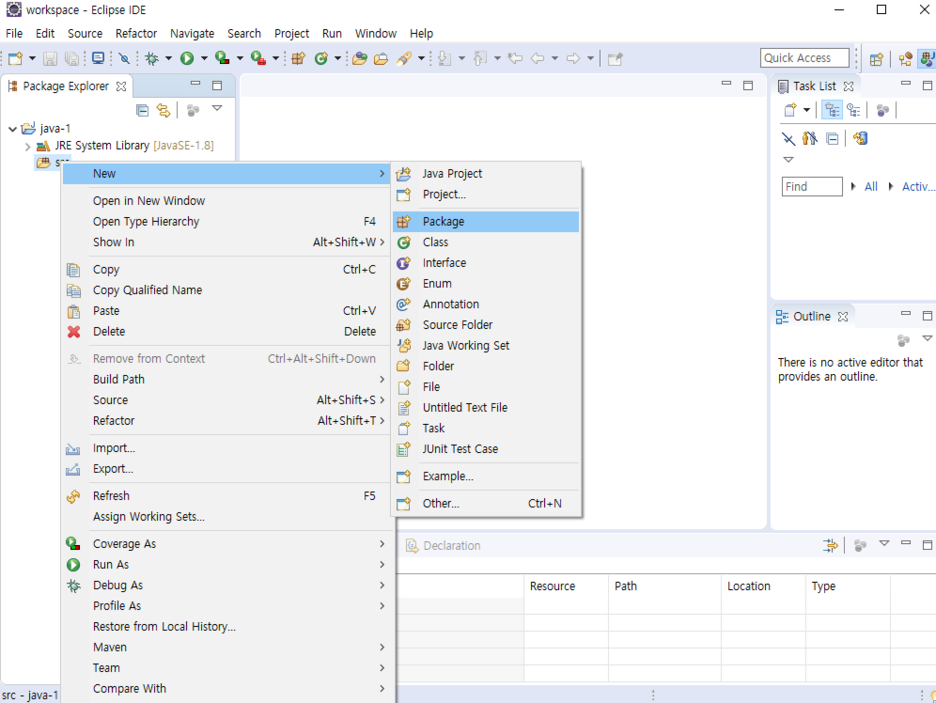Click the Last Edit Location toolbar icon
This screenshot has width=936, height=703.
(515, 58)
